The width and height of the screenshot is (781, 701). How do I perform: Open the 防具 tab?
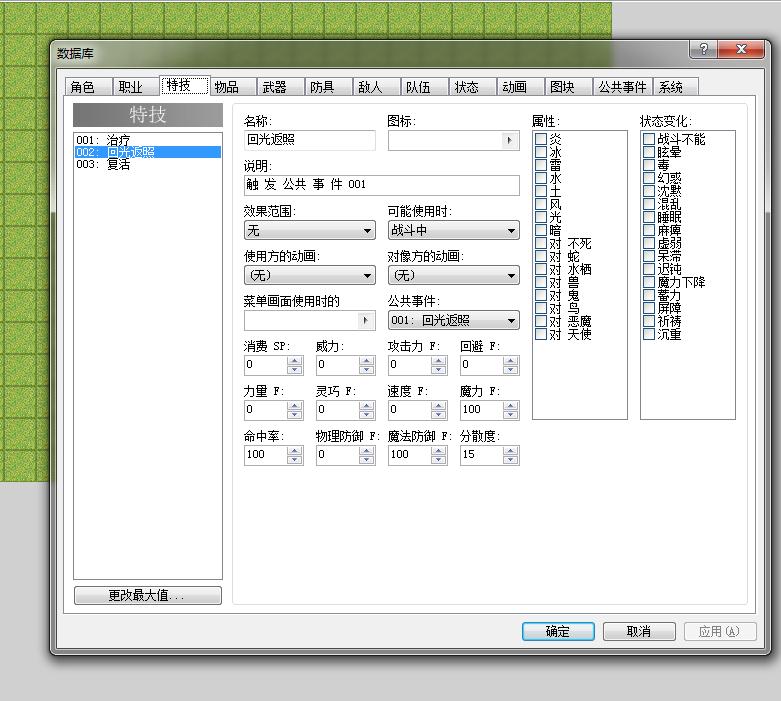[328, 87]
